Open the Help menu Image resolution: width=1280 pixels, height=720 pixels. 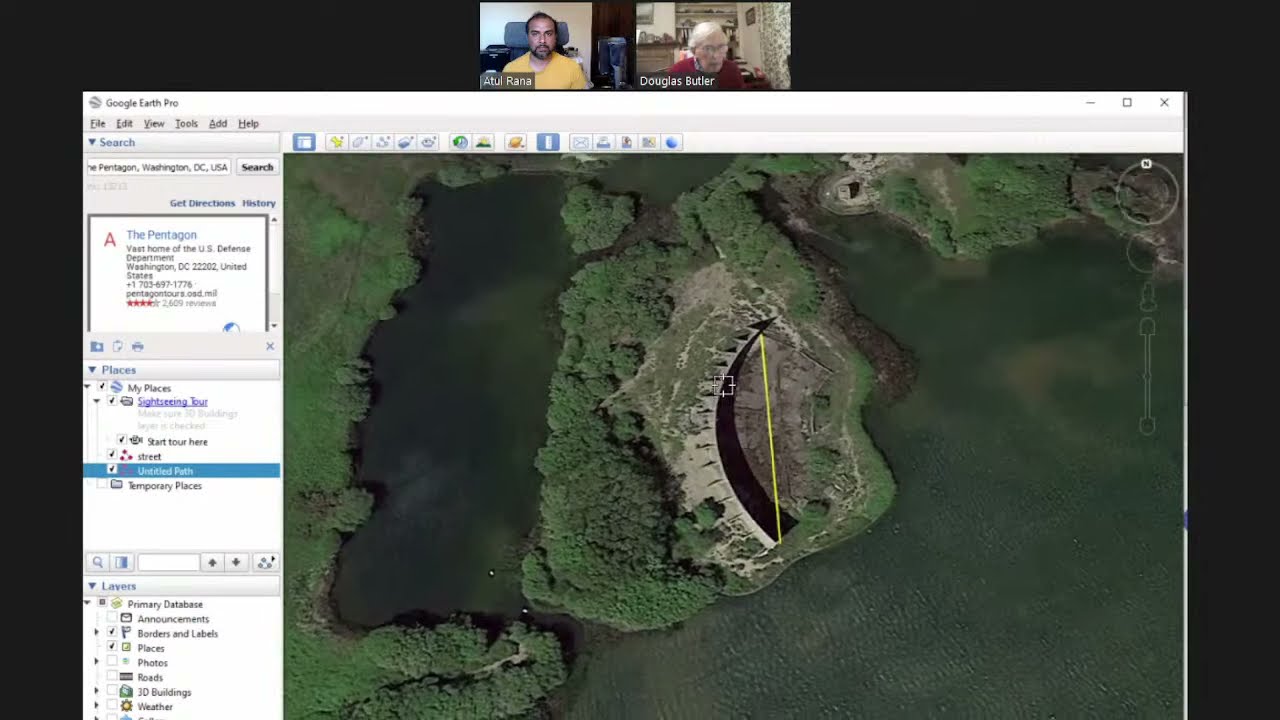[248, 123]
